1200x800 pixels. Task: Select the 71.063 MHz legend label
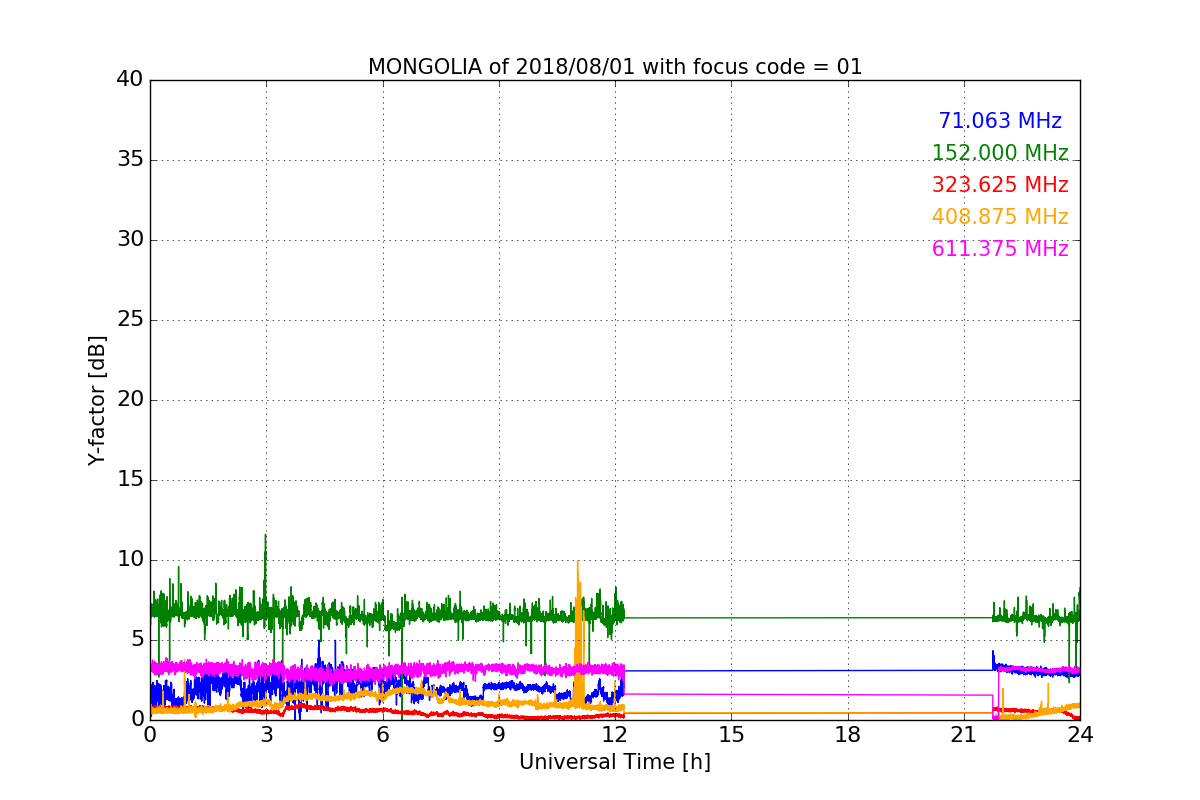(1000, 121)
